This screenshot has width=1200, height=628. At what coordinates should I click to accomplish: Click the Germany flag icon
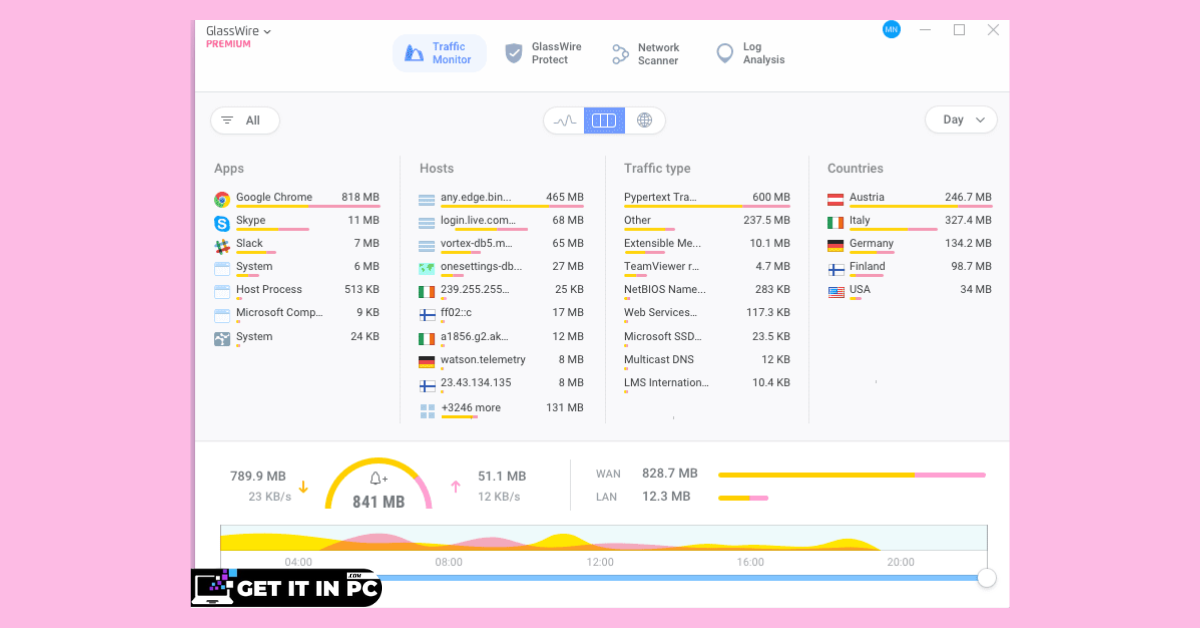point(836,245)
